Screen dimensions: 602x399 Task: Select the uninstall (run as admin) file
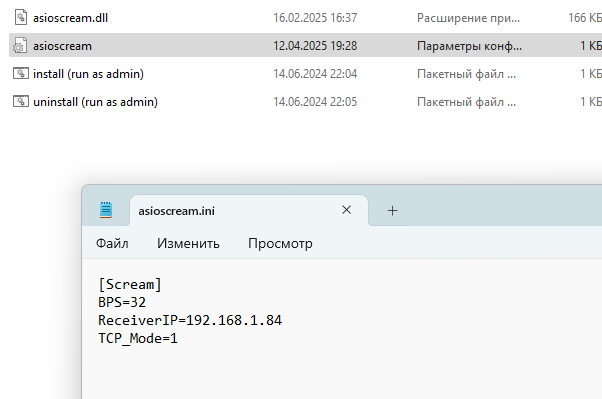tap(95, 102)
